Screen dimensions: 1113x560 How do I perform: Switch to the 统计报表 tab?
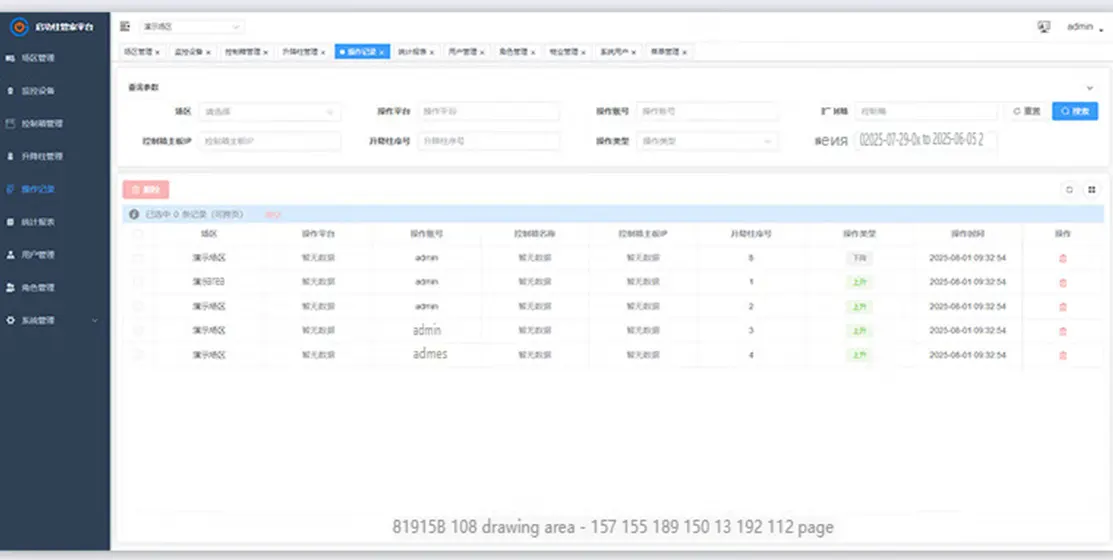tap(414, 52)
